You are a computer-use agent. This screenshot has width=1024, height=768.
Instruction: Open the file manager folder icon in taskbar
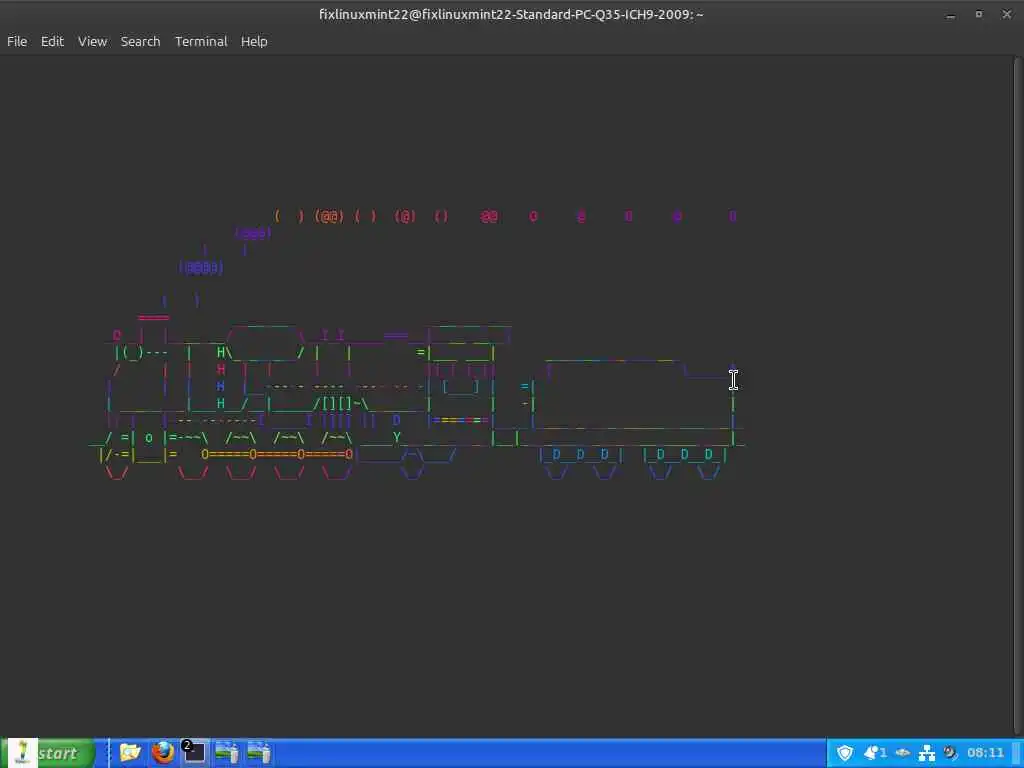(130, 752)
